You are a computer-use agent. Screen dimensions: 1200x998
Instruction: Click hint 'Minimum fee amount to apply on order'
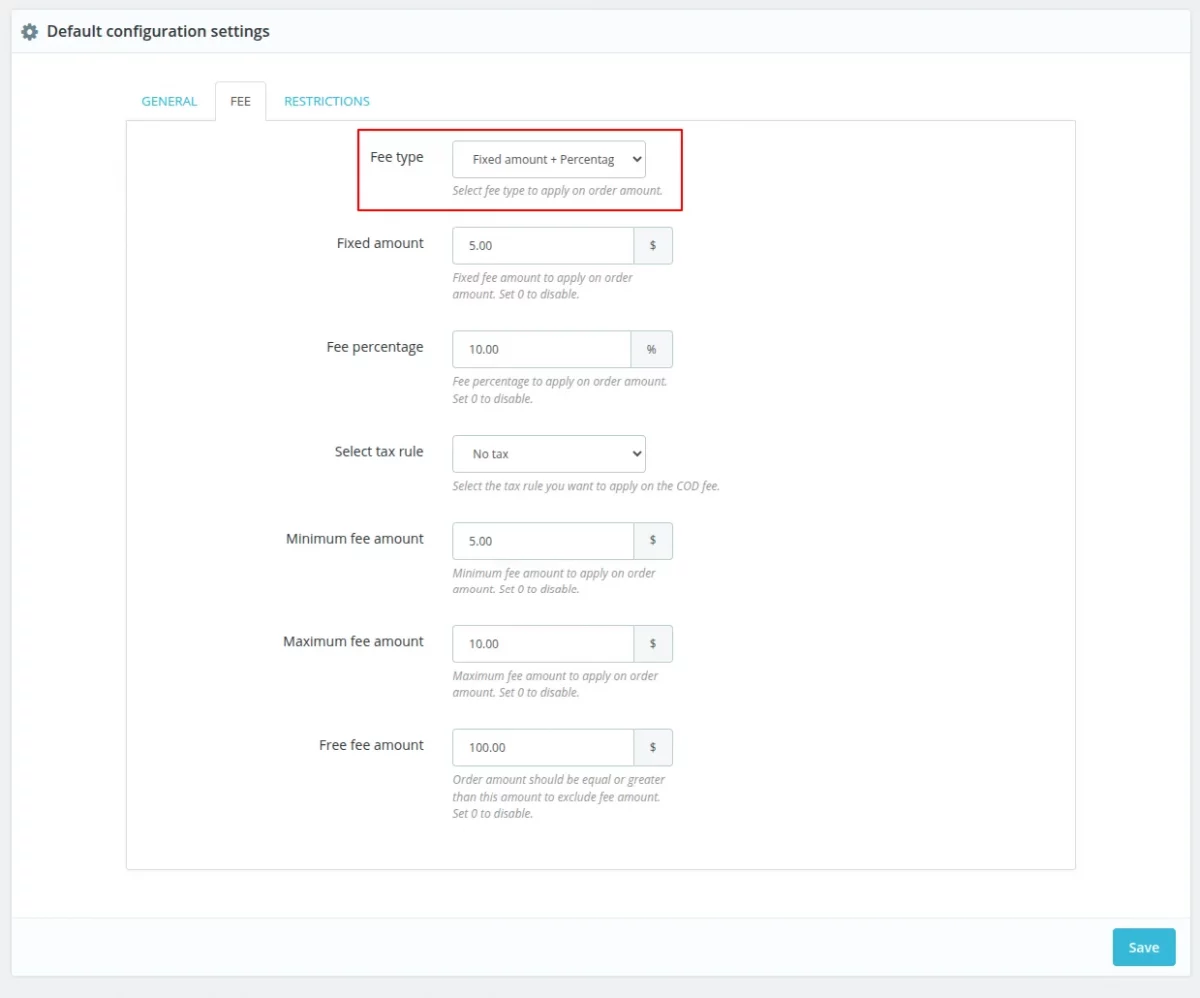[554, 573]
